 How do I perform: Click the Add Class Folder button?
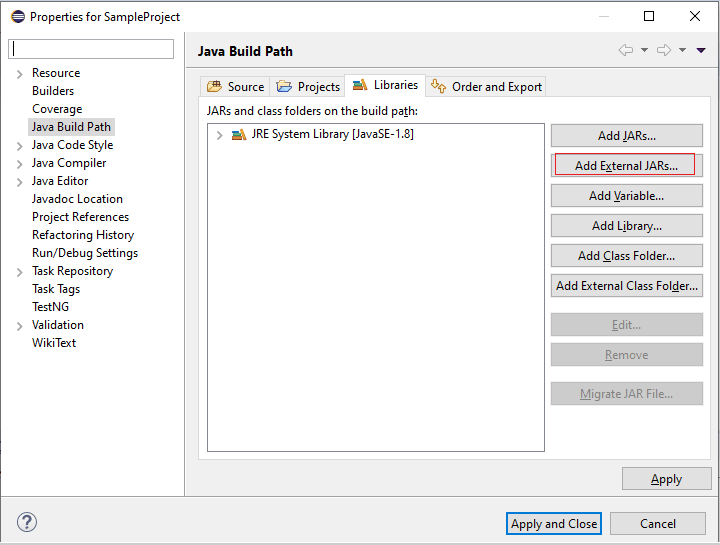[626, 256]
